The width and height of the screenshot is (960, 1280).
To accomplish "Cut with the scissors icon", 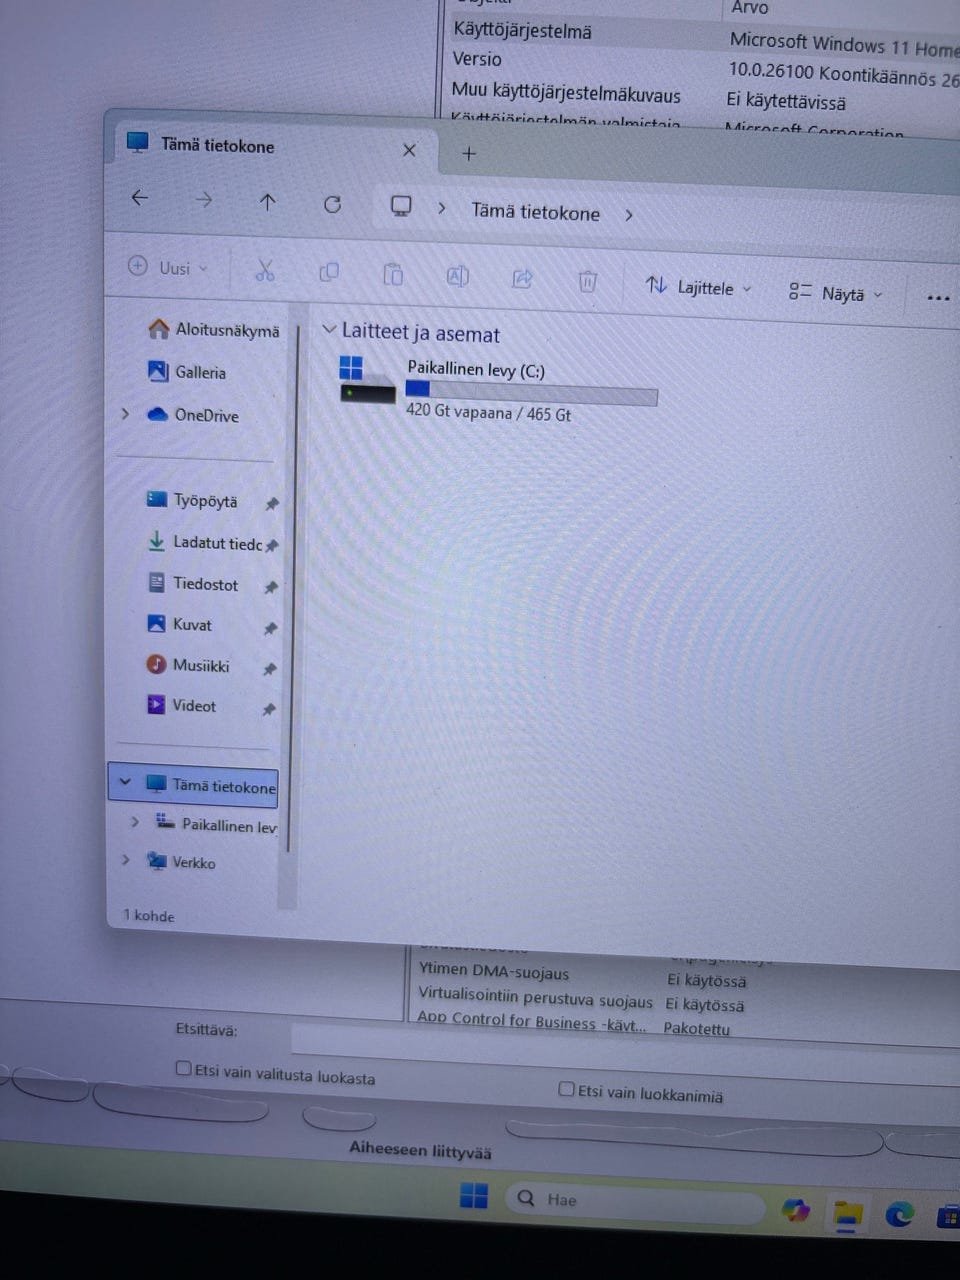I will tap(265, 270).
